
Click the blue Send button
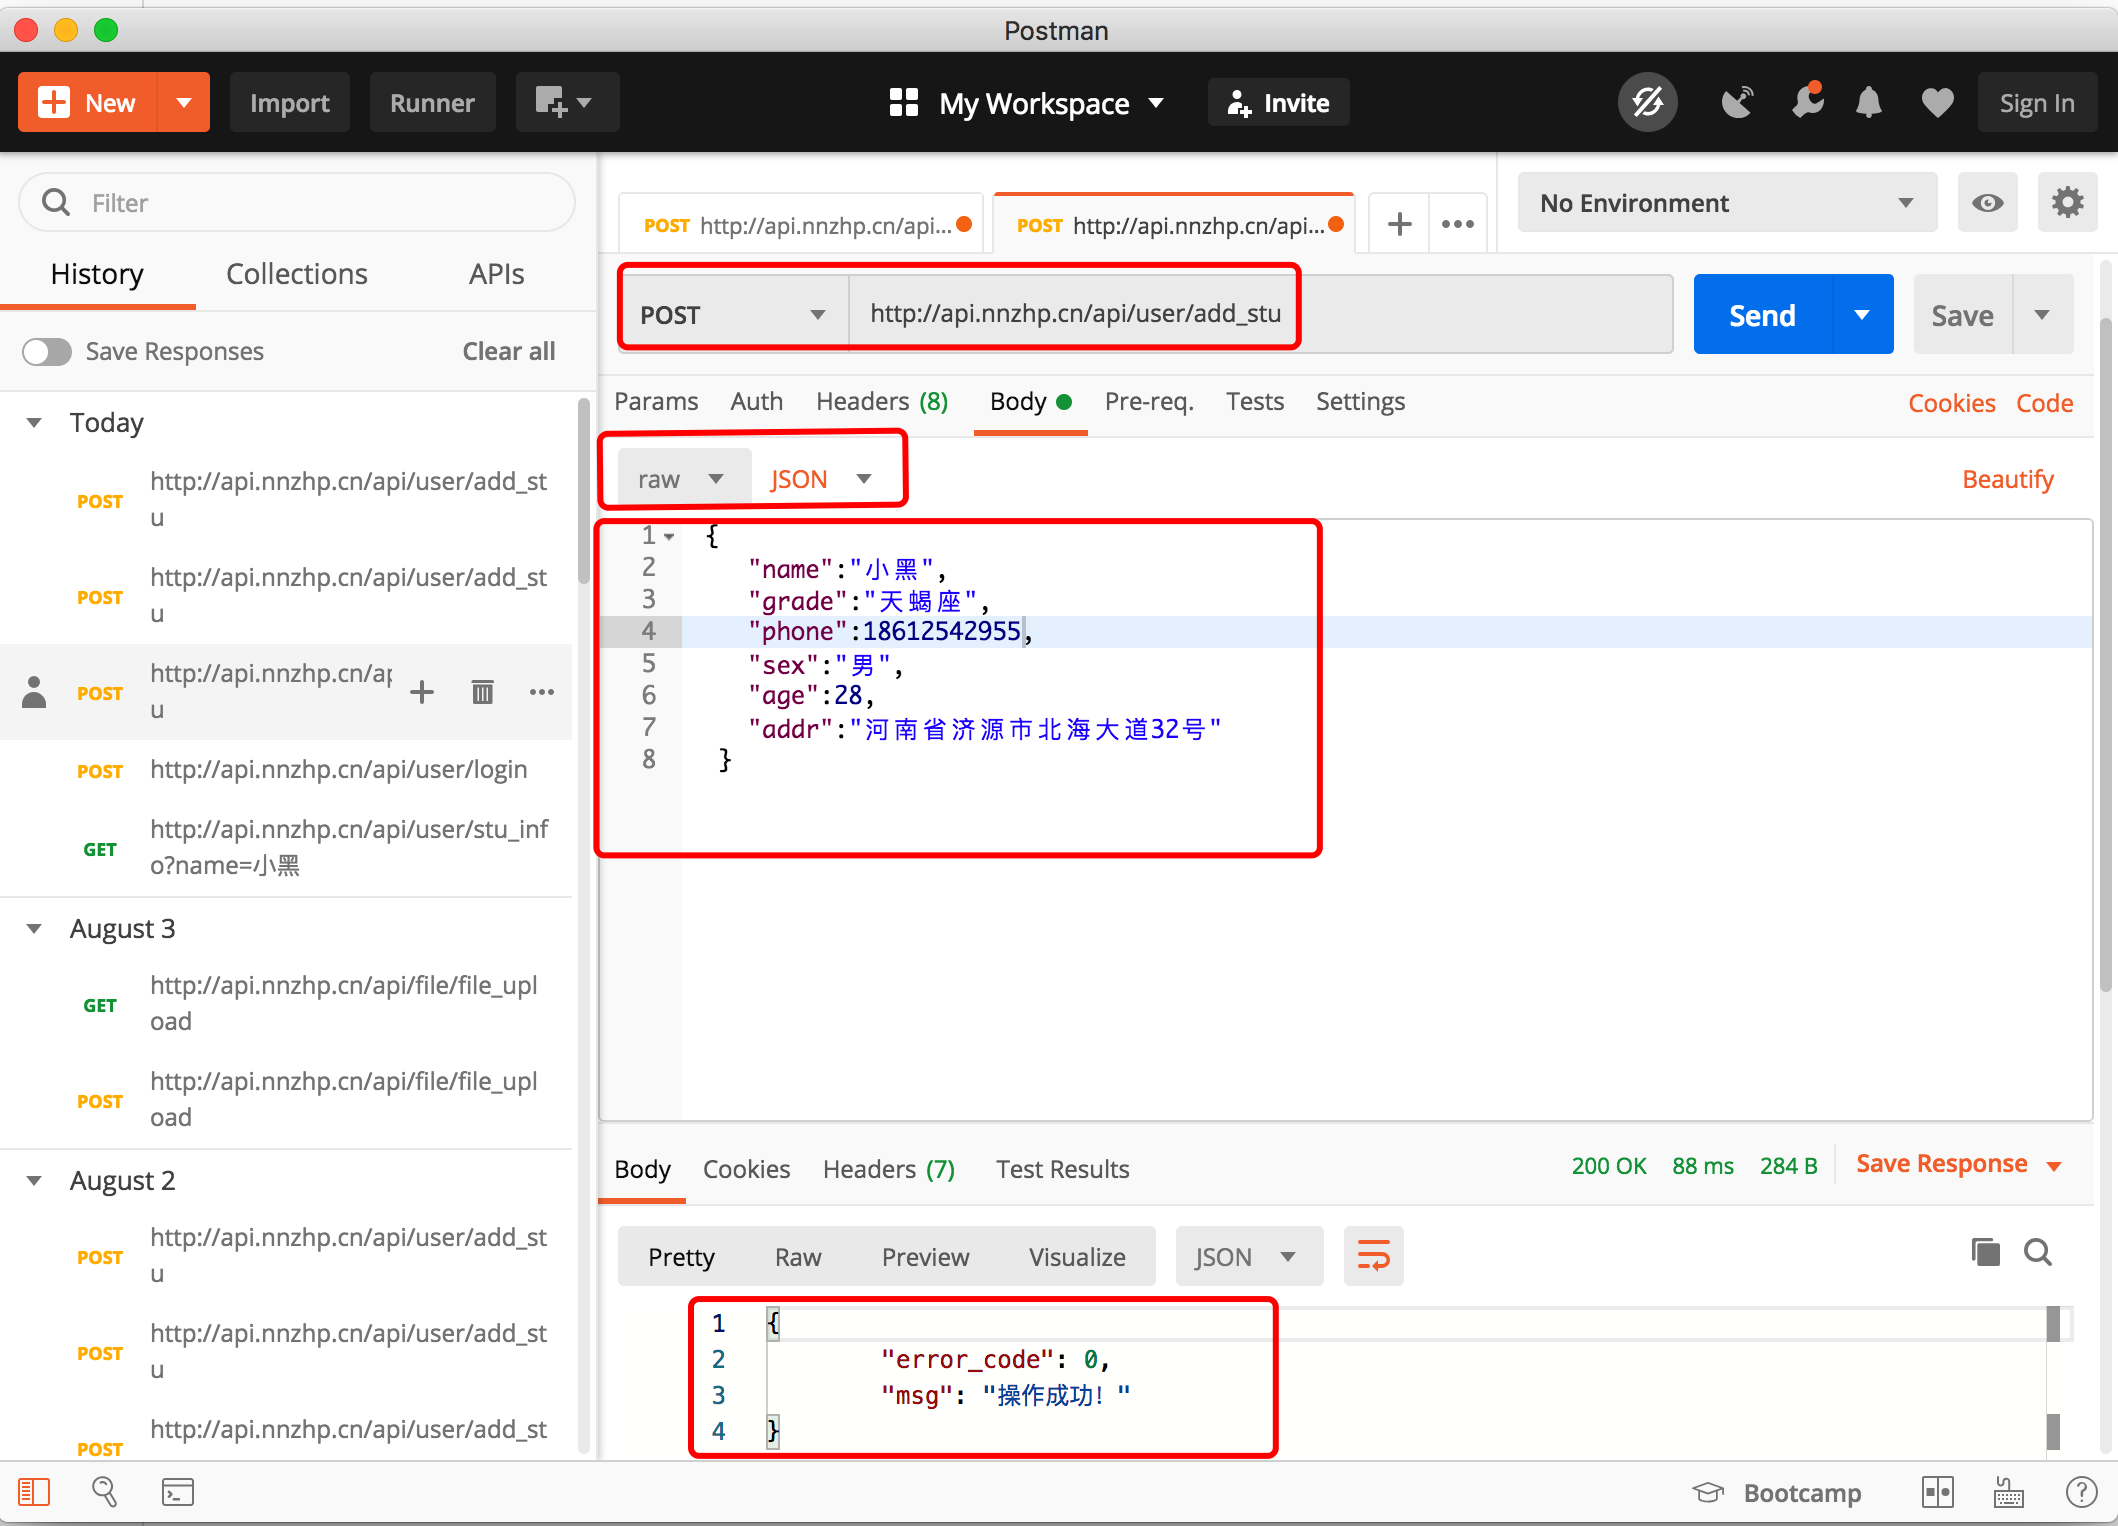pos(1762,315)
